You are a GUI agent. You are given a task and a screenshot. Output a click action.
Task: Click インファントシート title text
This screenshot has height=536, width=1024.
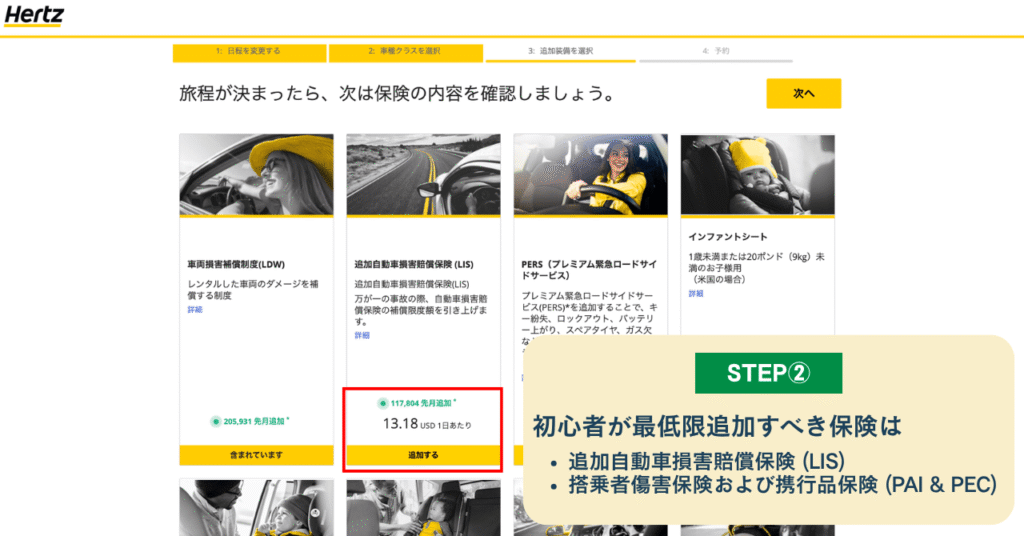coord(728,237)
